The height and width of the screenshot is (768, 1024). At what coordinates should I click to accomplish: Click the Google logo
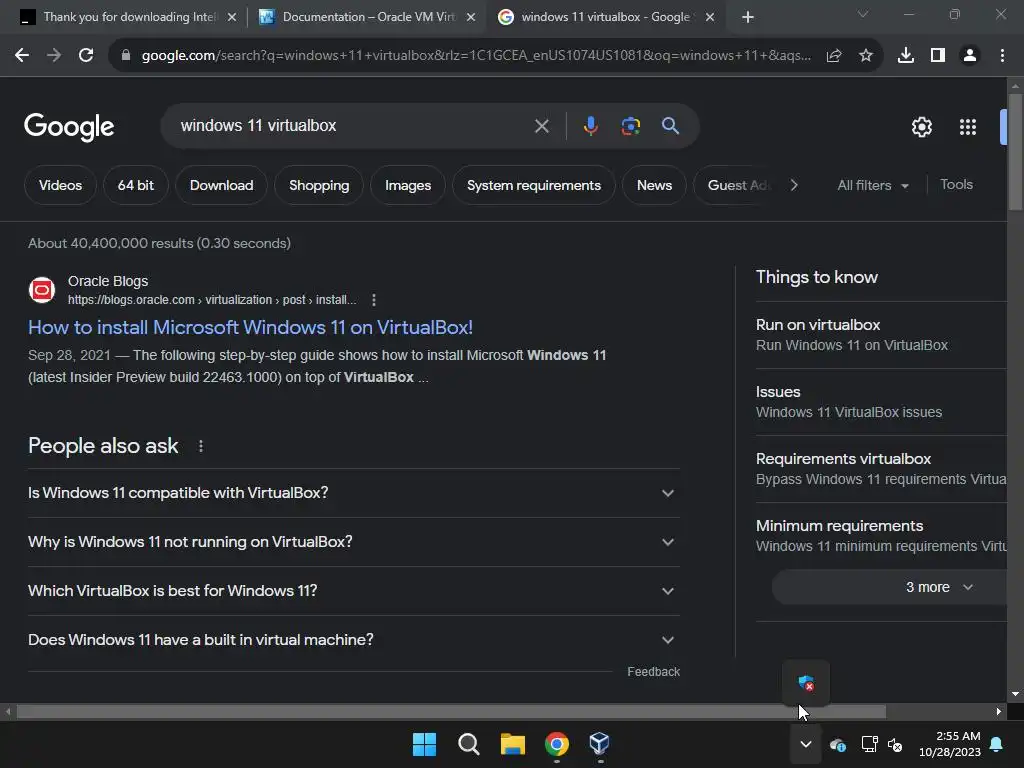click(69, 127)
